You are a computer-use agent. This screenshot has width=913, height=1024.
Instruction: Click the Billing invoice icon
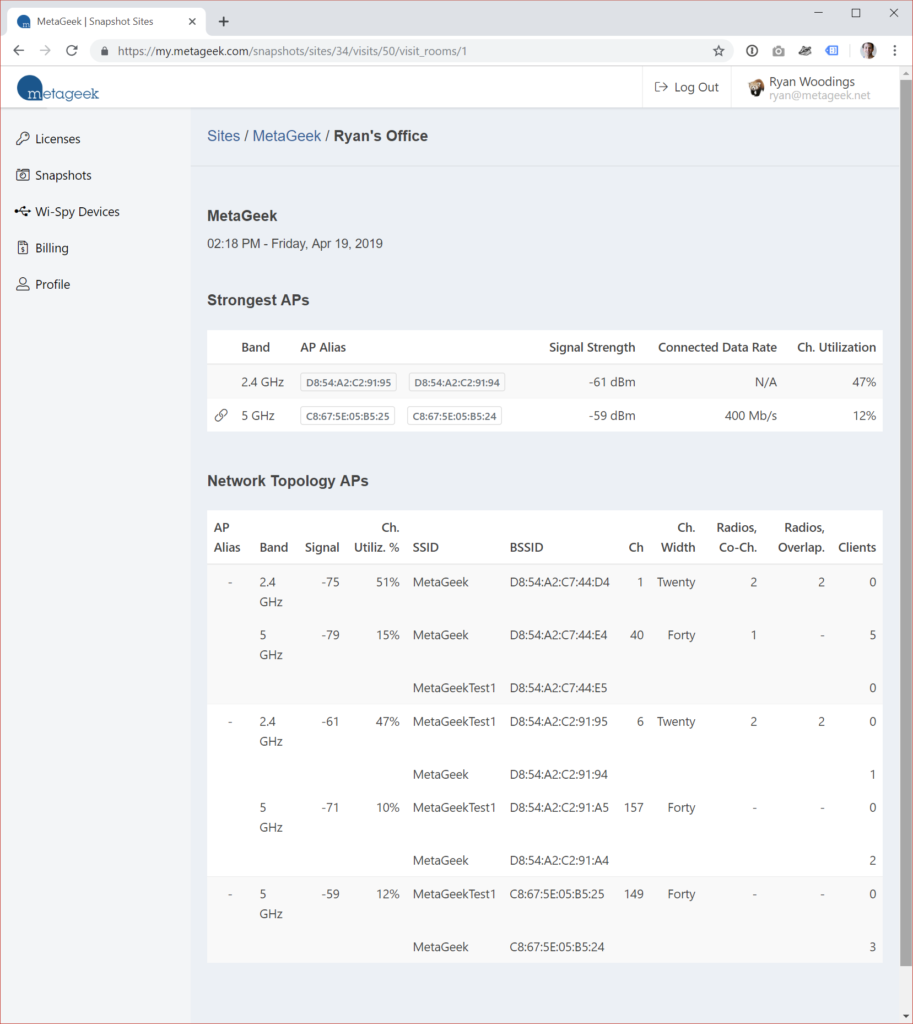[x=23, y=248]
